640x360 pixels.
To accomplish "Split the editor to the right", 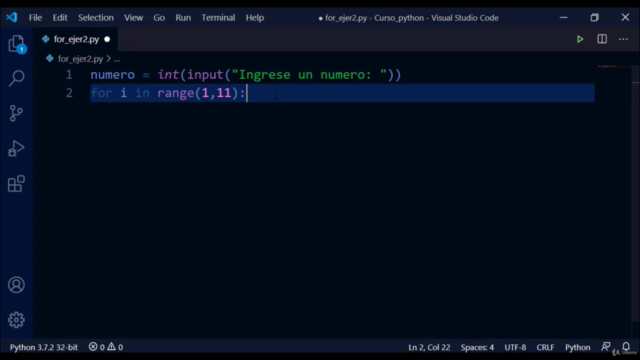I will point(602,39).
